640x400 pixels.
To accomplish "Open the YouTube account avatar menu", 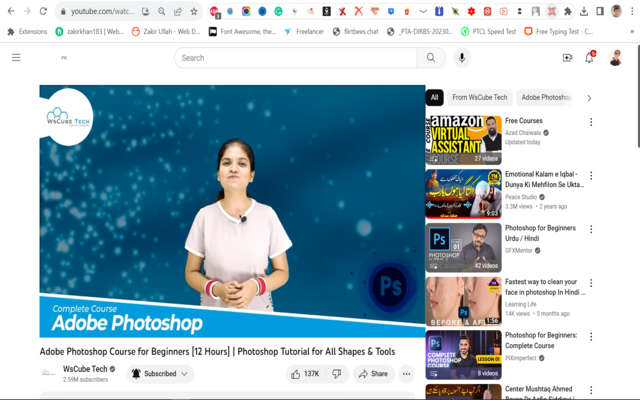I will 616,58.
